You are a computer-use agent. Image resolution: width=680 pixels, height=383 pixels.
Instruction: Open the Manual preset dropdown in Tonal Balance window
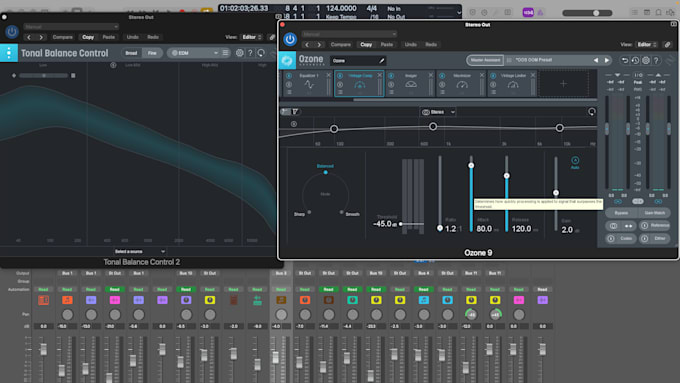coord(71,26)
